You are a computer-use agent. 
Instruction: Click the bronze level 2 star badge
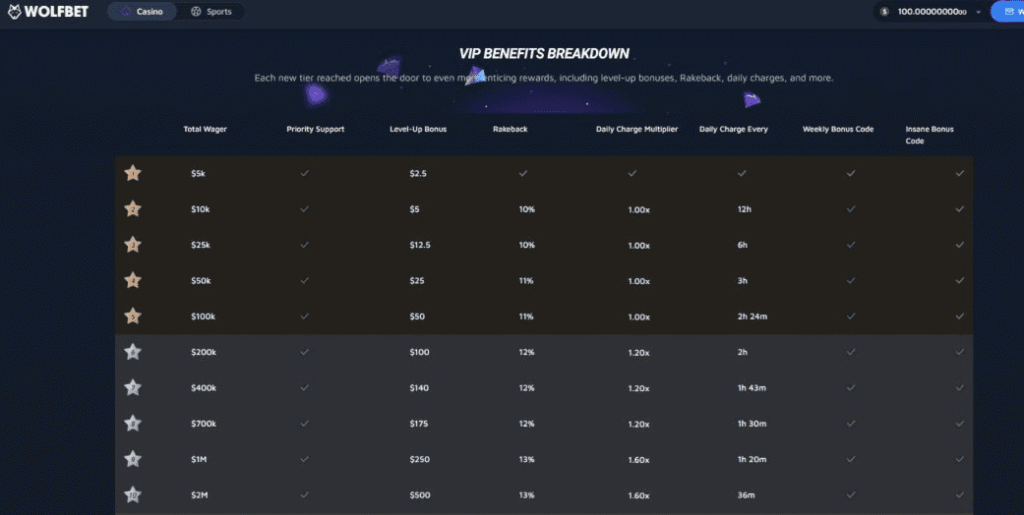pos(132,209)
